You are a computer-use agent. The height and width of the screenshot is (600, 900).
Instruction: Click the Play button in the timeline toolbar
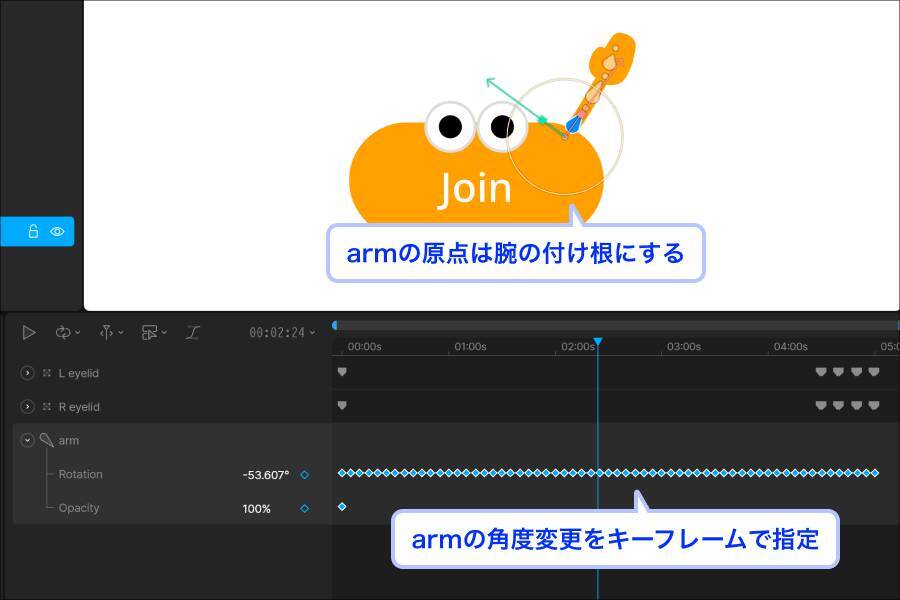click(x=28, y=332)
